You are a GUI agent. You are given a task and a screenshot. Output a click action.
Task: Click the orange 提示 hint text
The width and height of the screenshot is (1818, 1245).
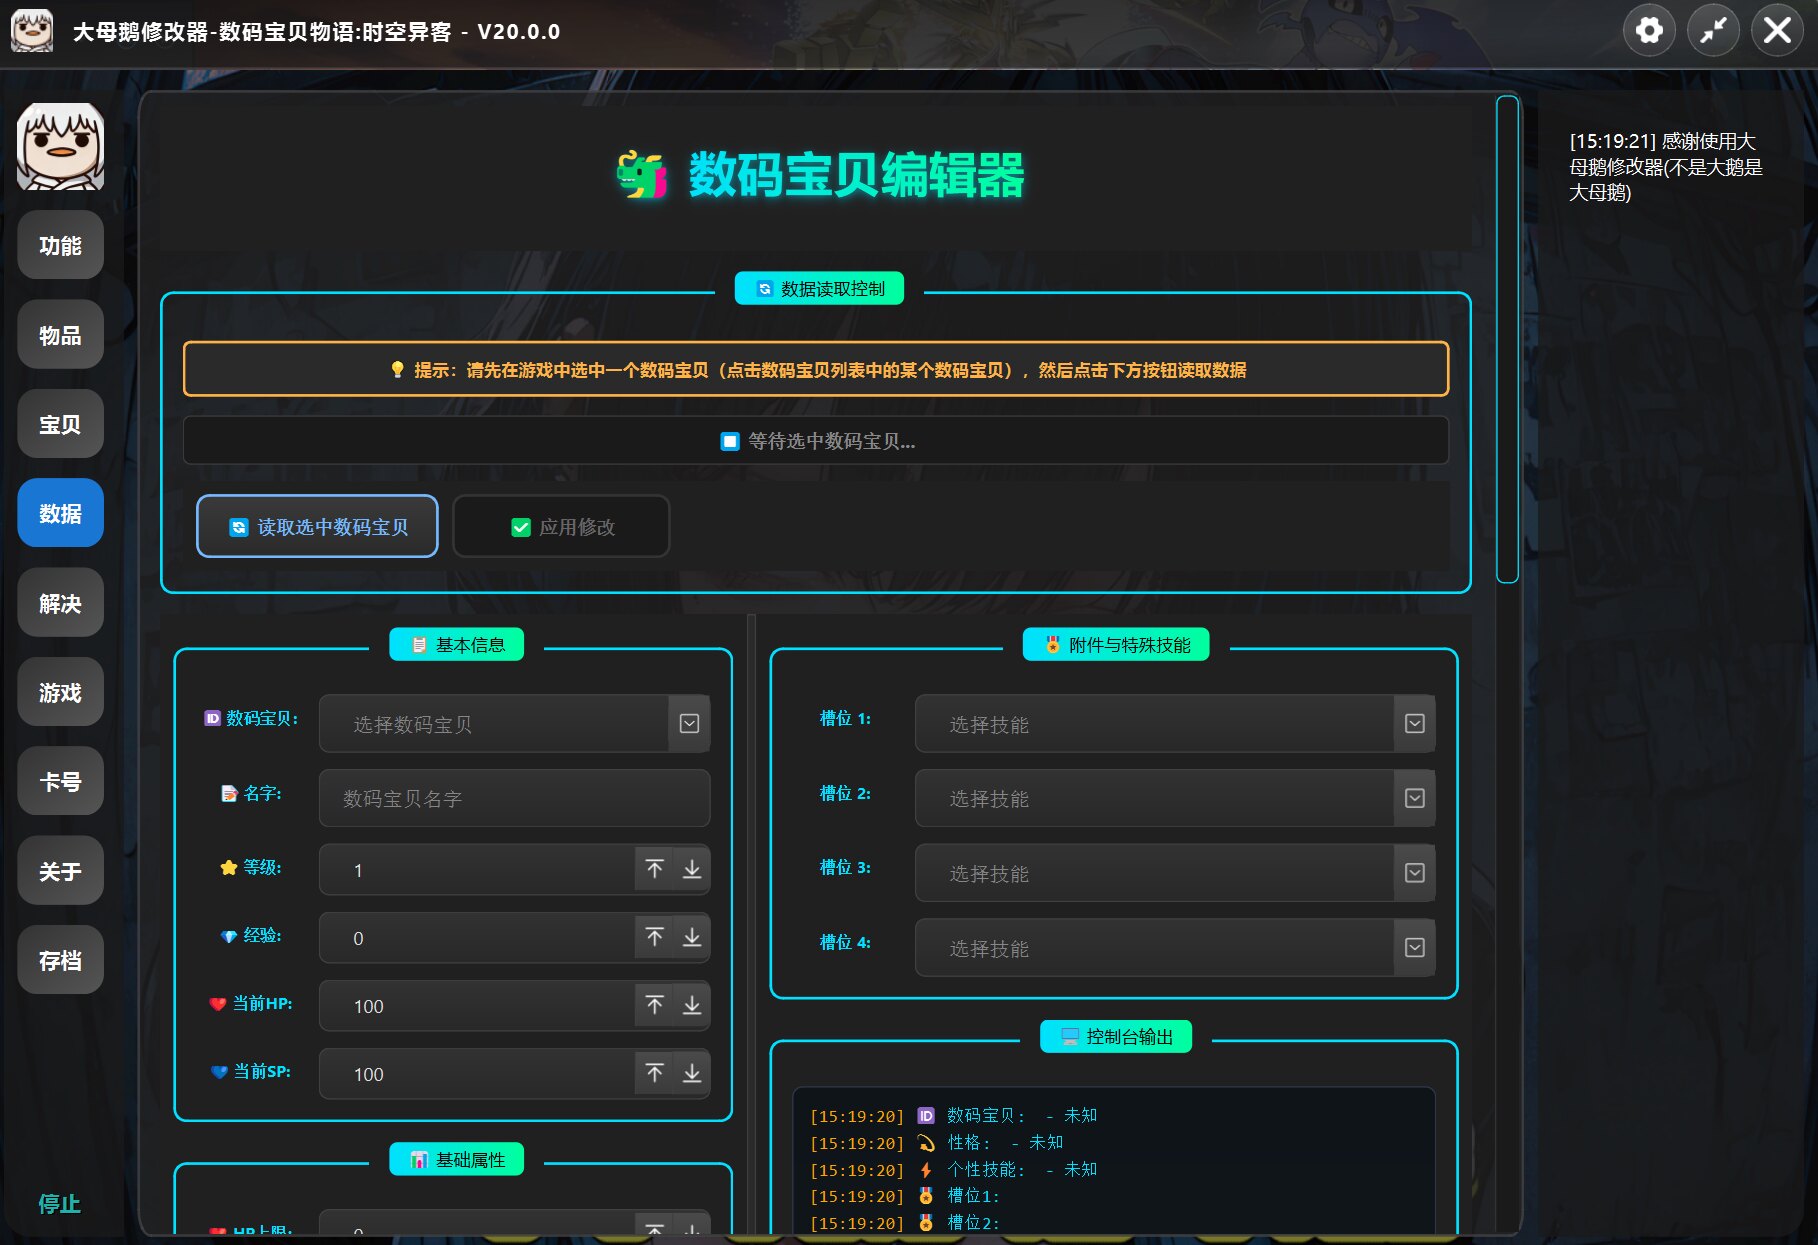point(816,369)
